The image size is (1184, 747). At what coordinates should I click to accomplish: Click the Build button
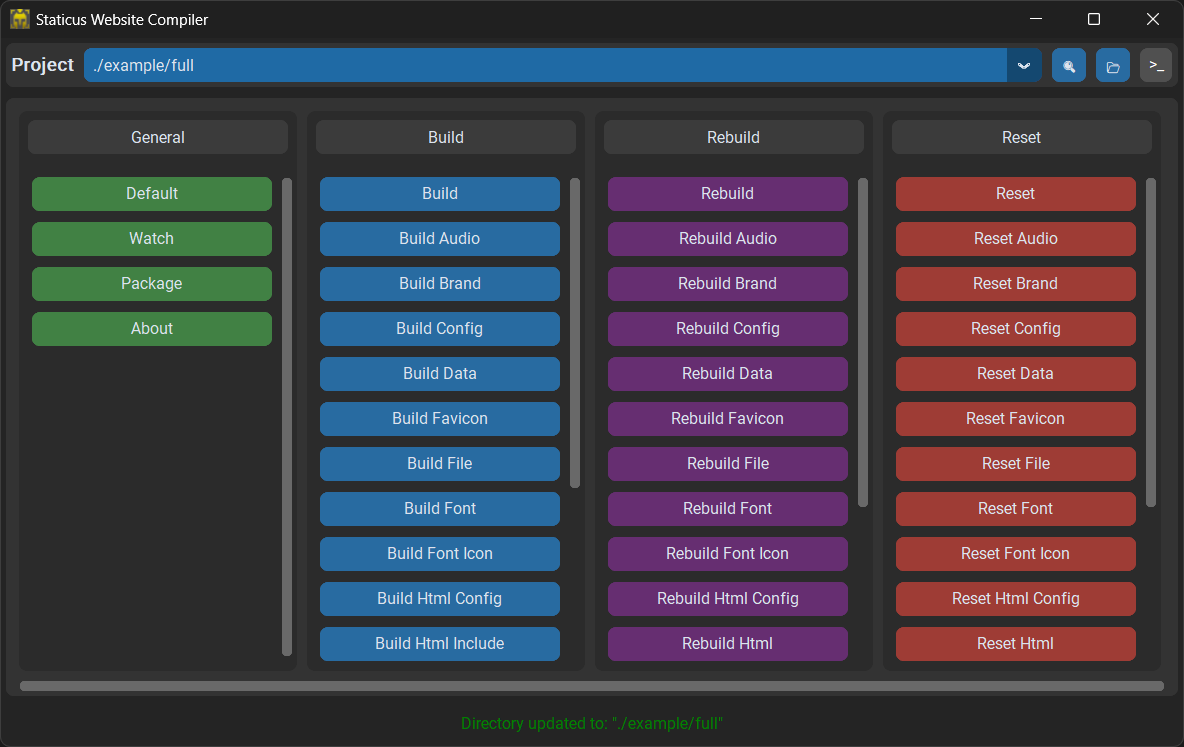click(439, 194)
